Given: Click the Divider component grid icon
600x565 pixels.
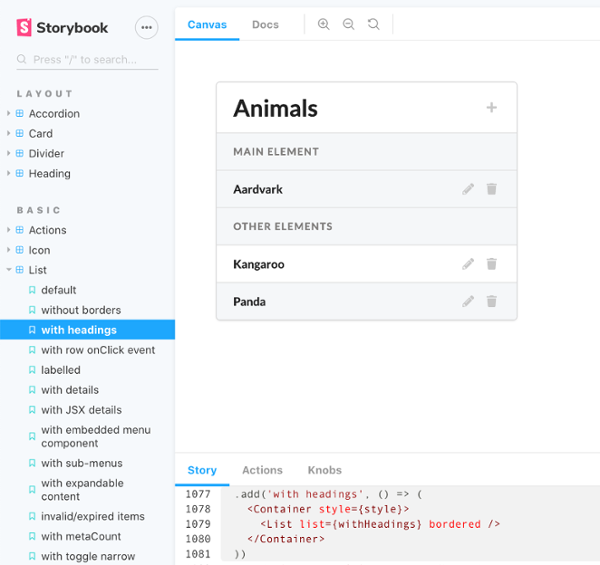Looking at the screenshot, I should point(20,153).
